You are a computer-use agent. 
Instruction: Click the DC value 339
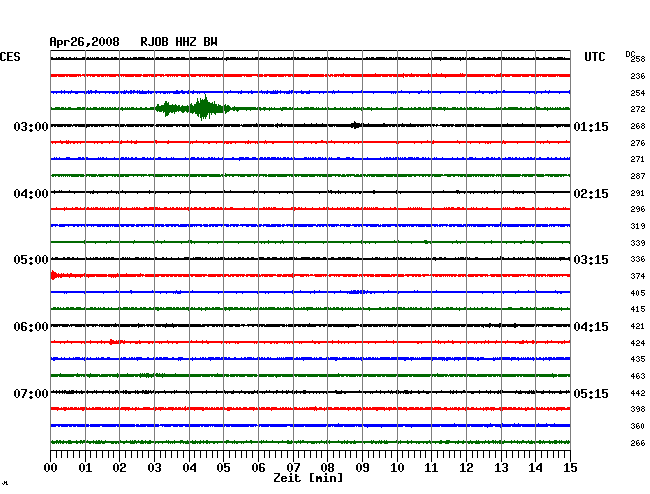point(638,243)
